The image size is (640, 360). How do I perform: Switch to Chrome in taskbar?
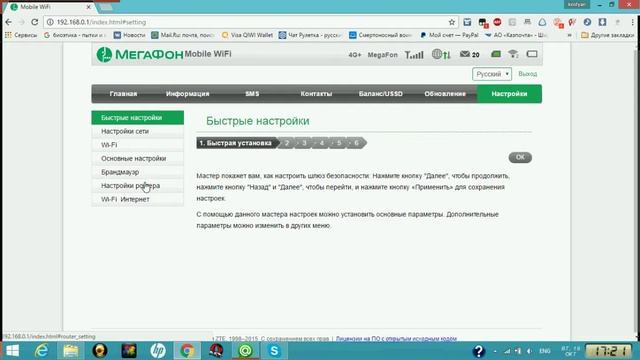187,351
